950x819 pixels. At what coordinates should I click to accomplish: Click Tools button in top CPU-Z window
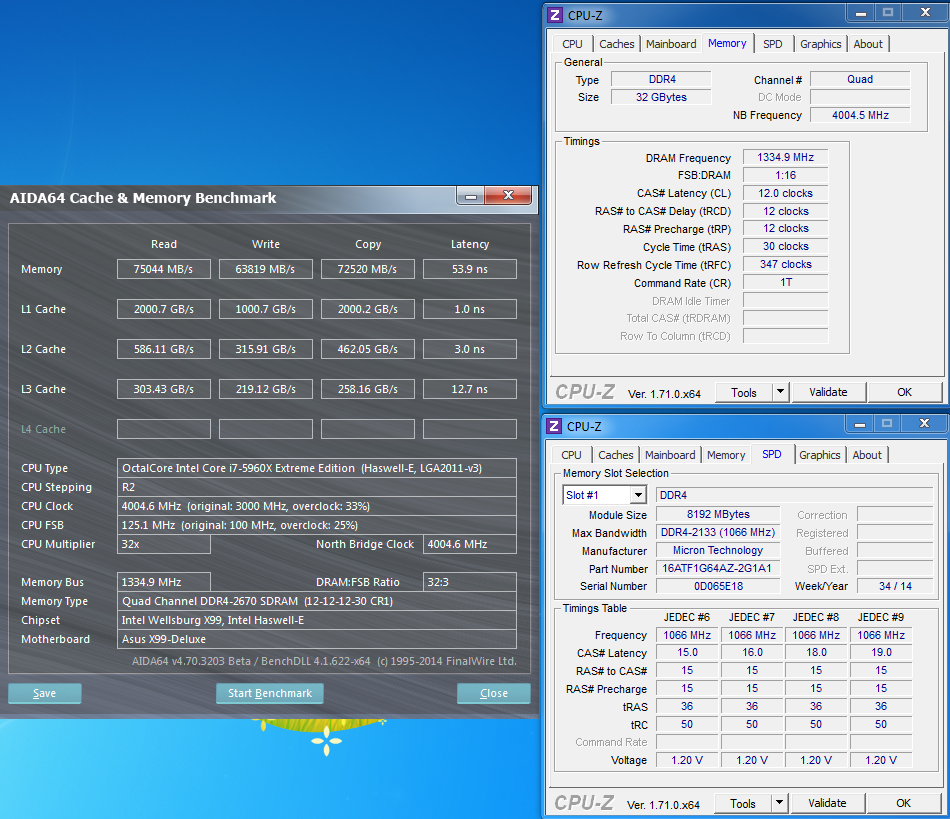pyautogui.click(x=744, y=393)
